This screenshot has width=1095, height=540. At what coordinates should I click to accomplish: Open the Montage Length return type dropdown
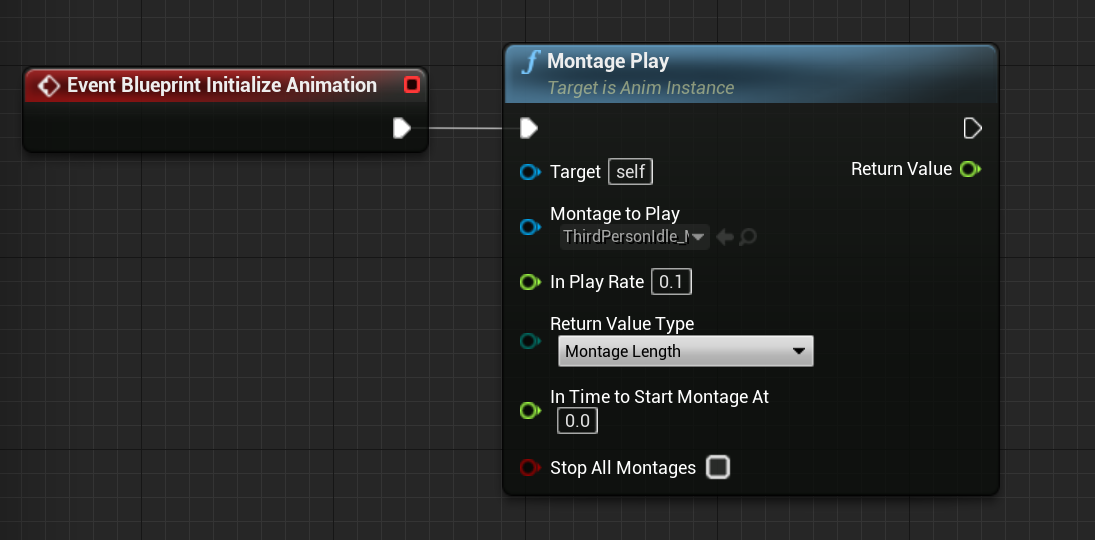pos(686,351)
